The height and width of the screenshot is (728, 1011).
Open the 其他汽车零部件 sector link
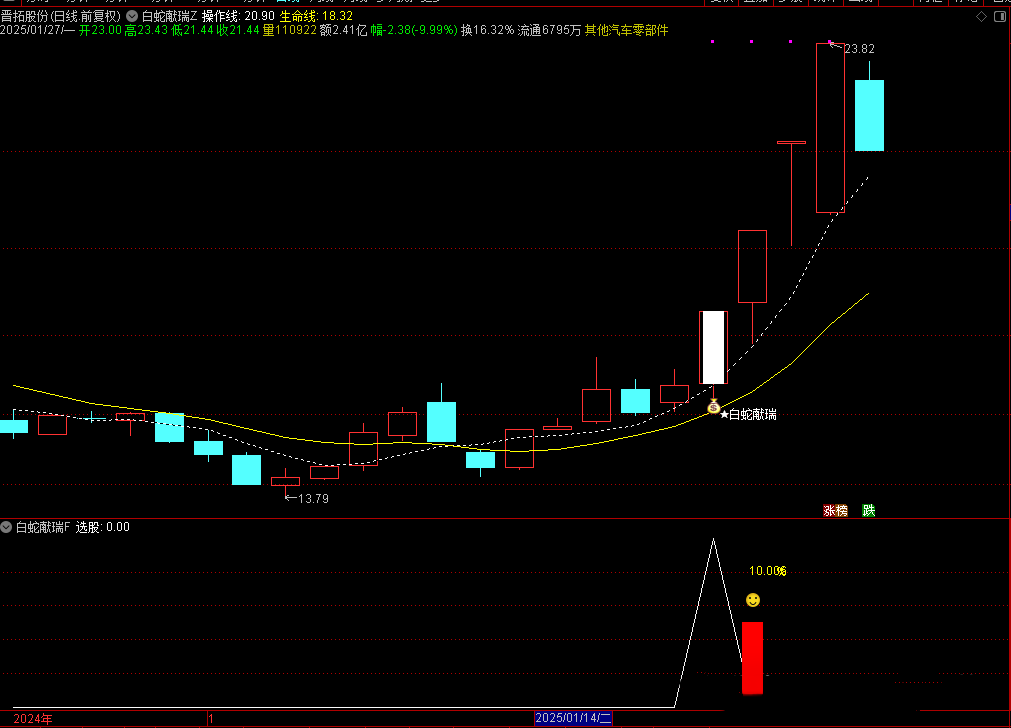point(626,30)
